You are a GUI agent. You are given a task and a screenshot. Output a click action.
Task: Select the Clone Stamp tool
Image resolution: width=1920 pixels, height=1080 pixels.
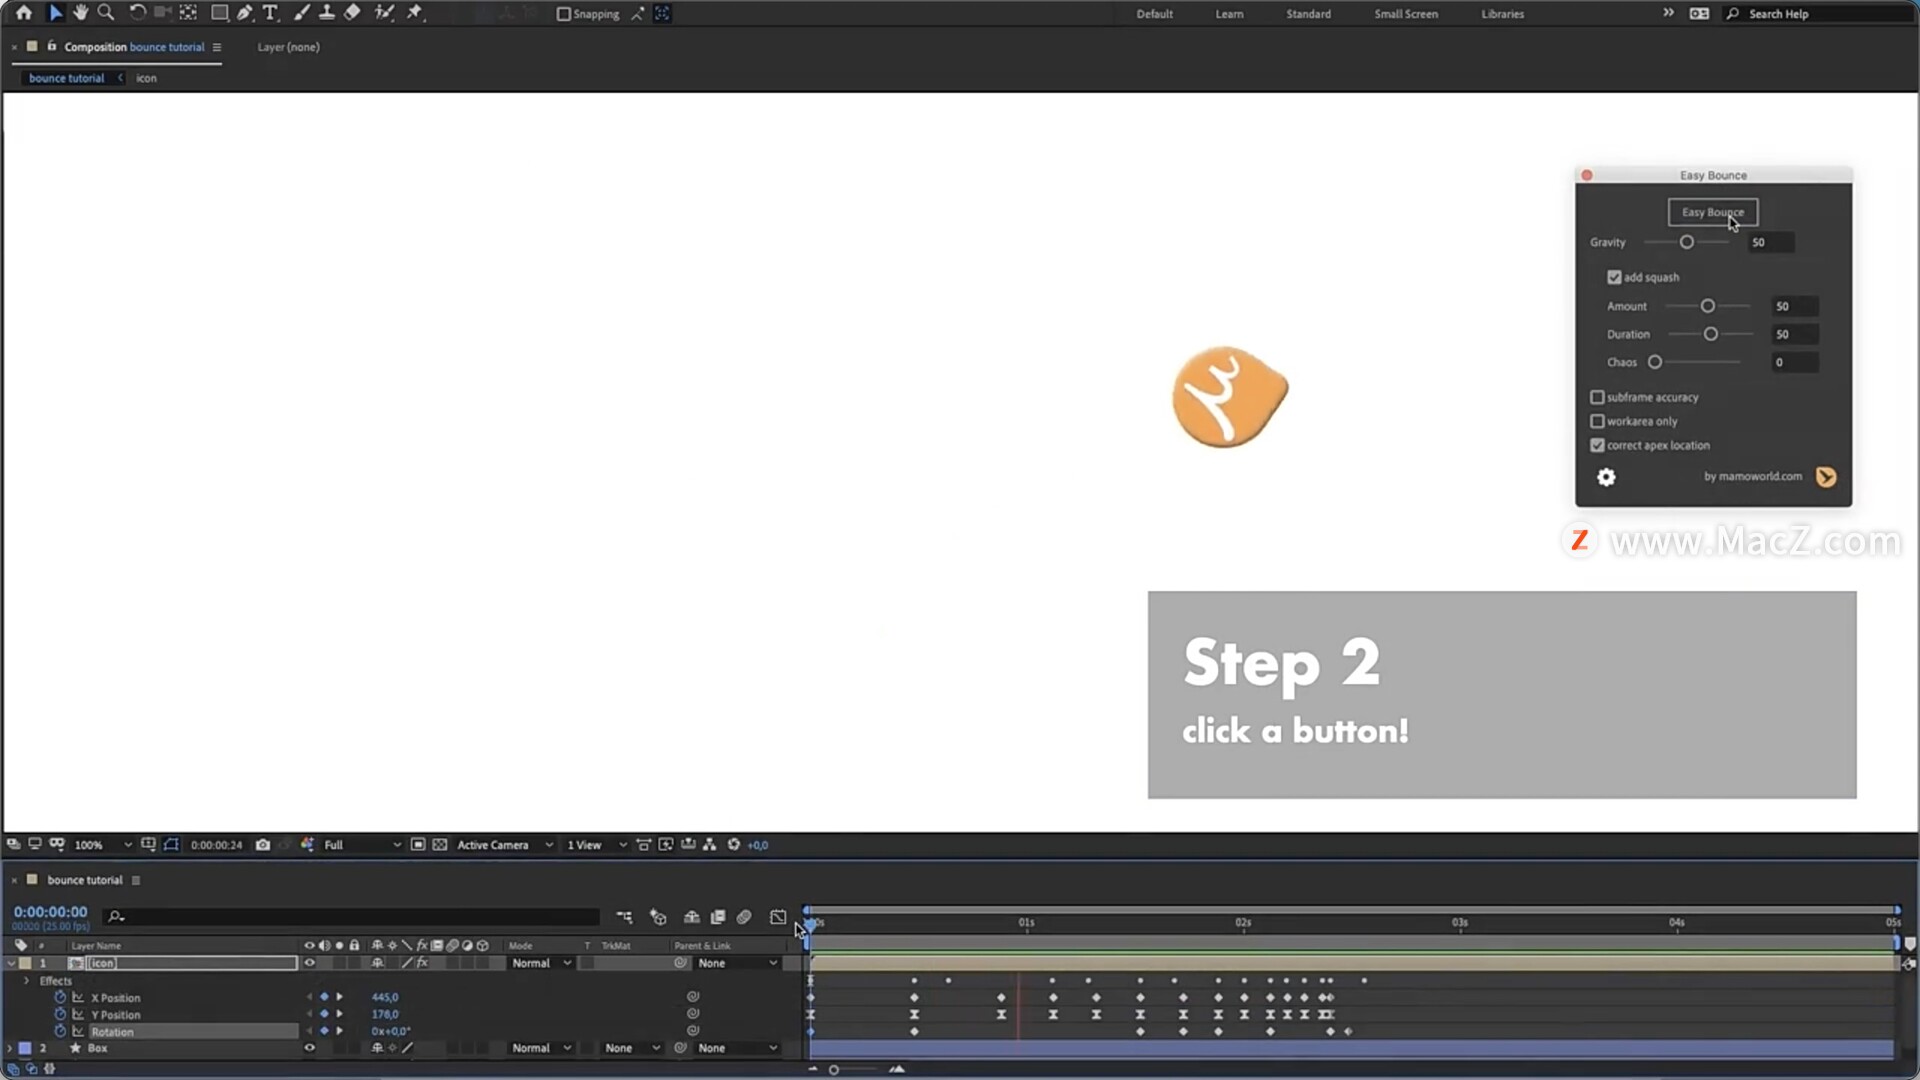click(x=326, y=13)
